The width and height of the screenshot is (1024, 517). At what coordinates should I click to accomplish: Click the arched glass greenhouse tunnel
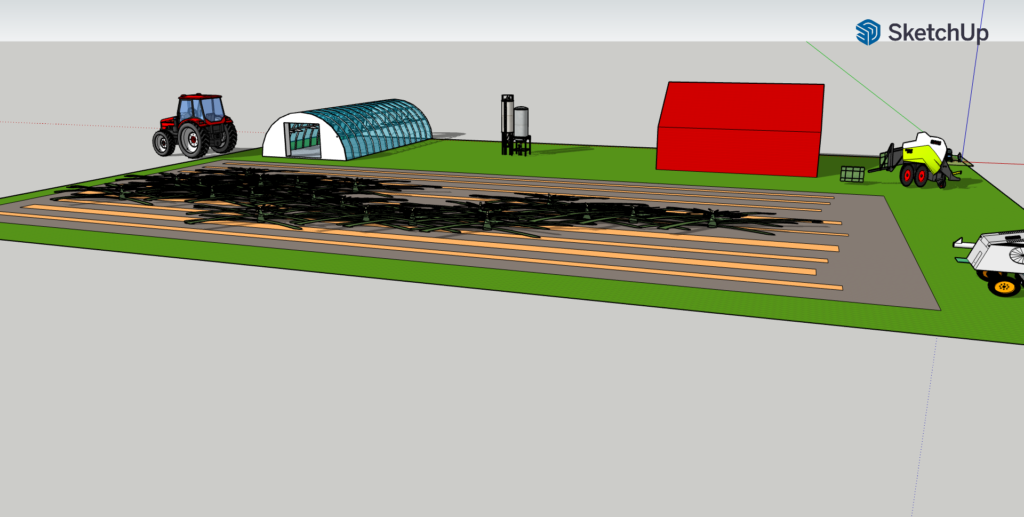(347, 130)
